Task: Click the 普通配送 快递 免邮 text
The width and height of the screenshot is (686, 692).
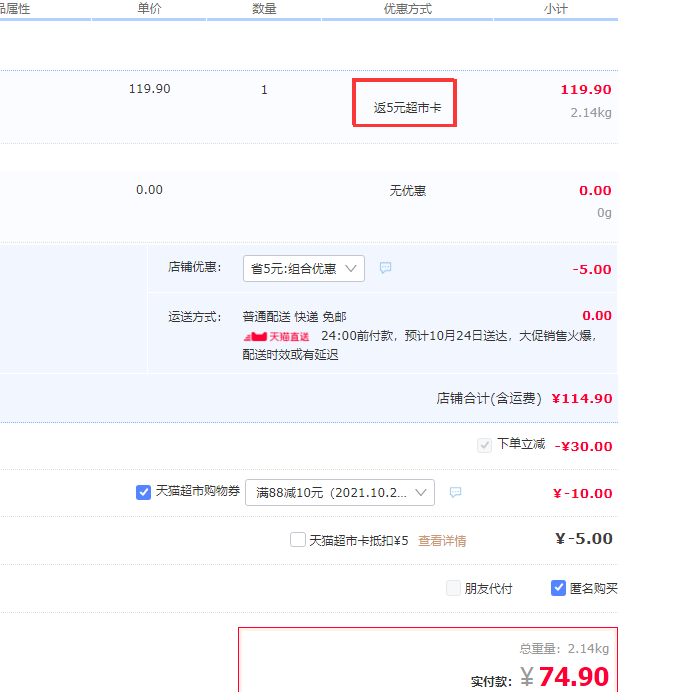Action: click(294, 317)
